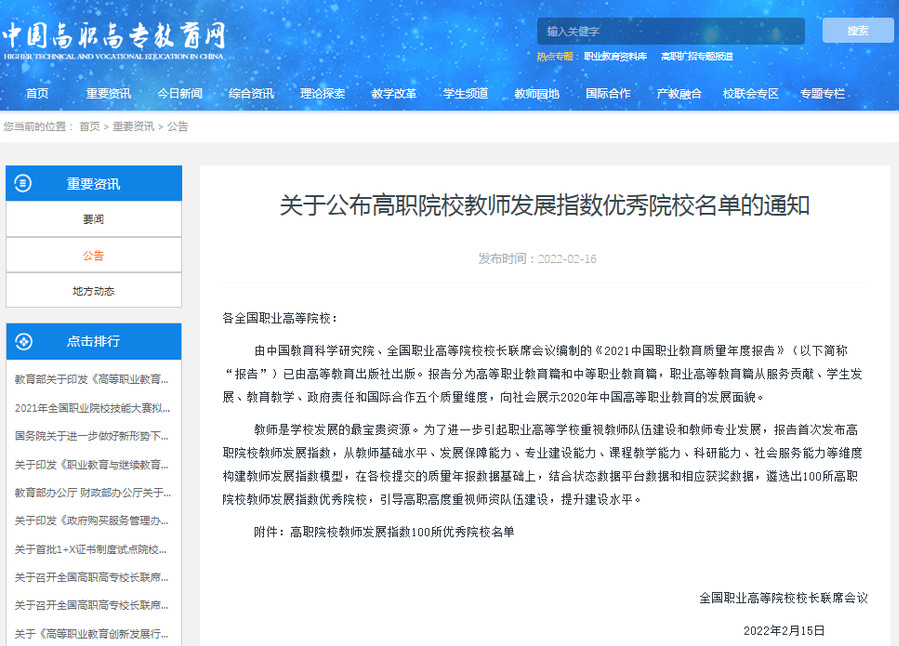
Task: Open the 校联会专区 navigation item
Action: [x=750, y=94]
